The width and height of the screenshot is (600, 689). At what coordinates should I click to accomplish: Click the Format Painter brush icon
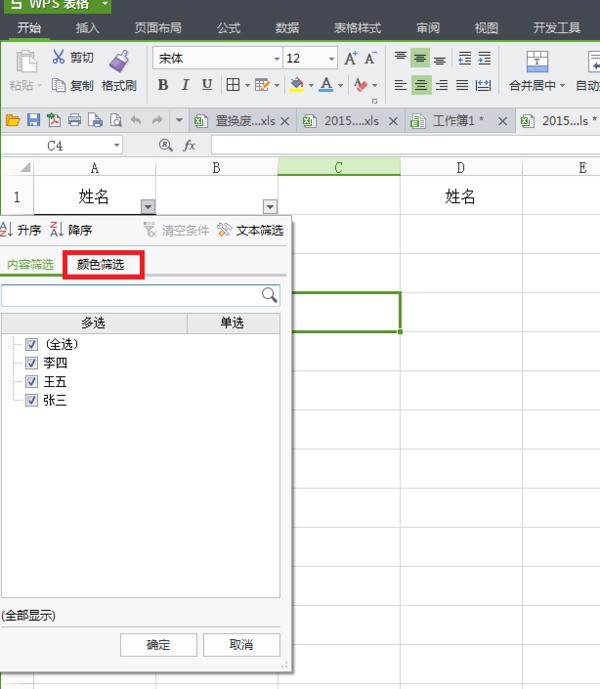coord(118,60)
